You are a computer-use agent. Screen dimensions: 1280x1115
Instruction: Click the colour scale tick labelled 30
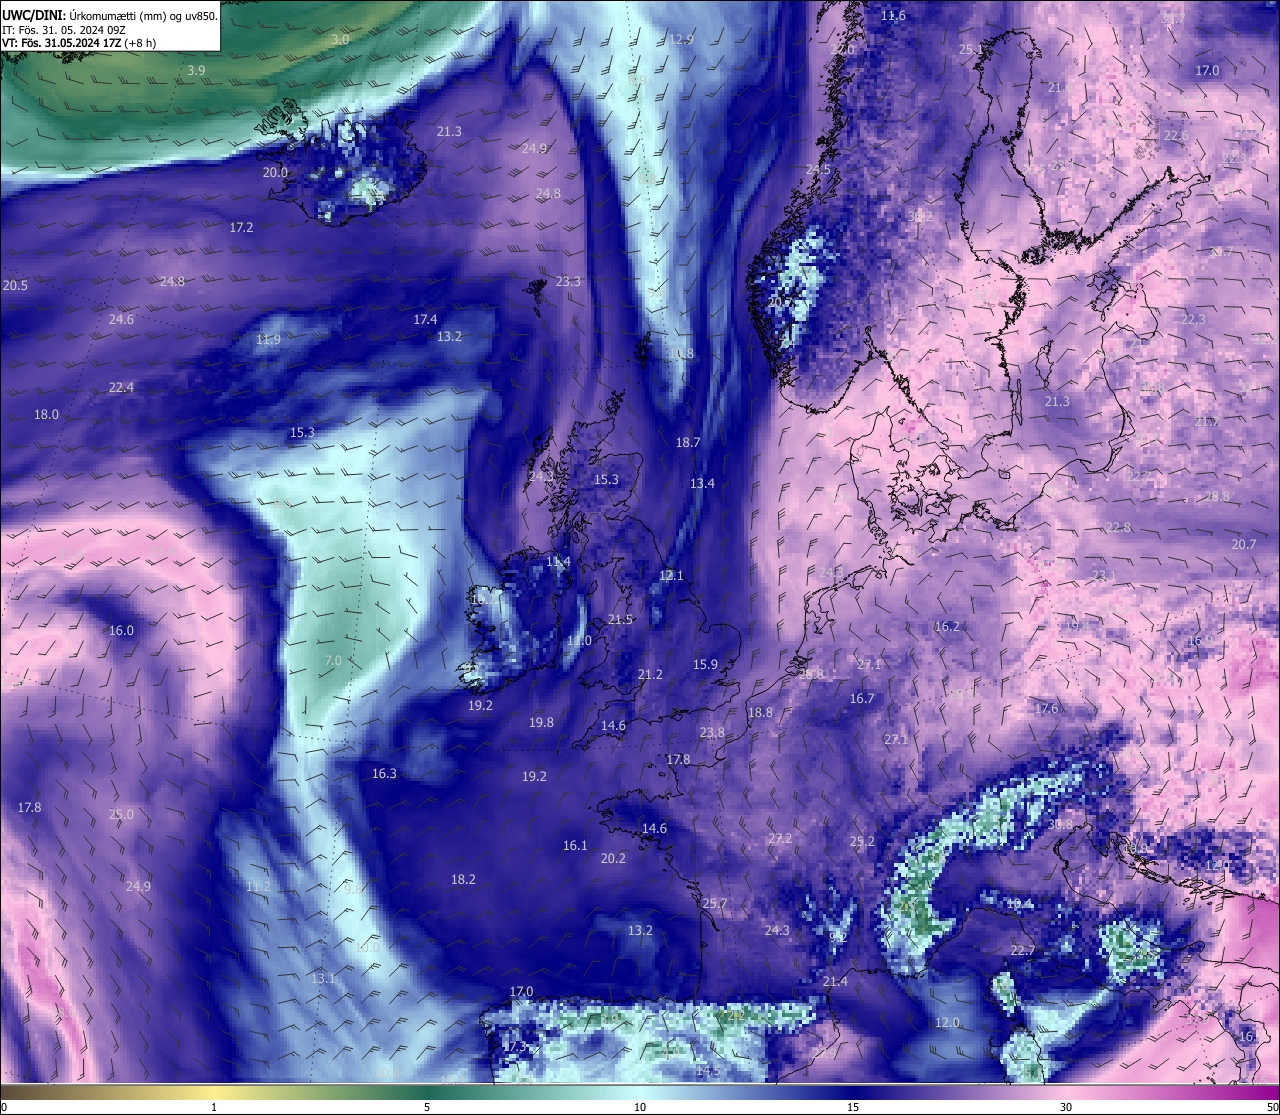pyautogui.click(x=1066, y=1107)
